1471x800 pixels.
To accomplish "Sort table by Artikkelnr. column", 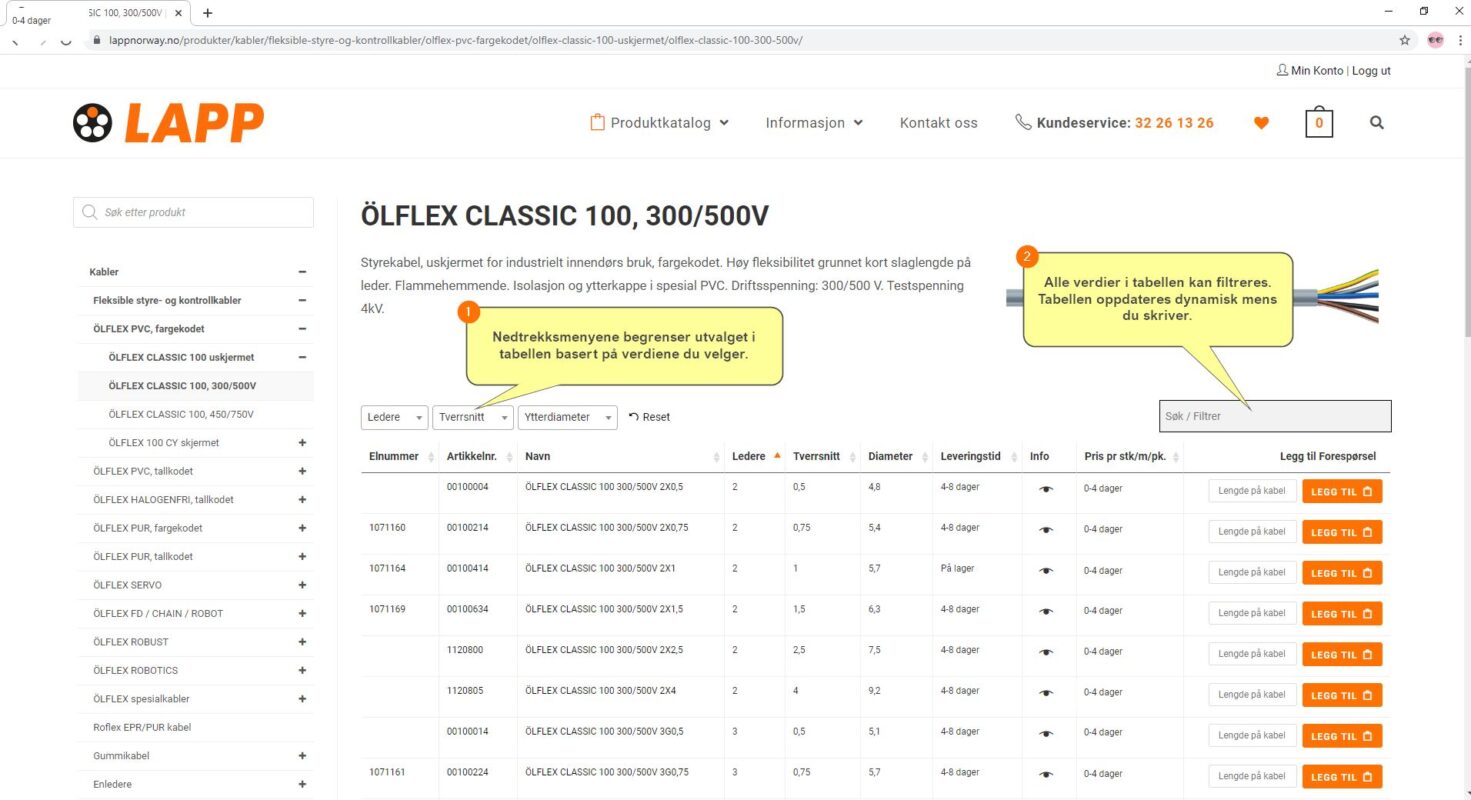I will [x=478, y=456].
